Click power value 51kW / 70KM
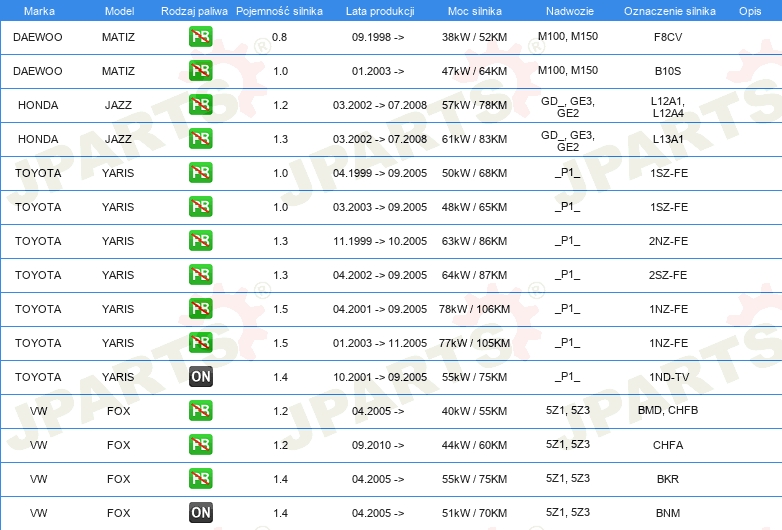Image resolution: width=782 pixels, height=530 pixels. [x=474, y=513]
